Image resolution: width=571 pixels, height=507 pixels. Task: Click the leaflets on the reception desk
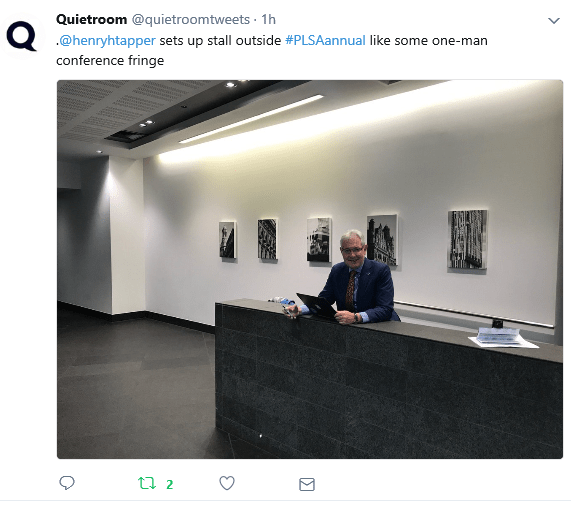(x=503, y=338)
